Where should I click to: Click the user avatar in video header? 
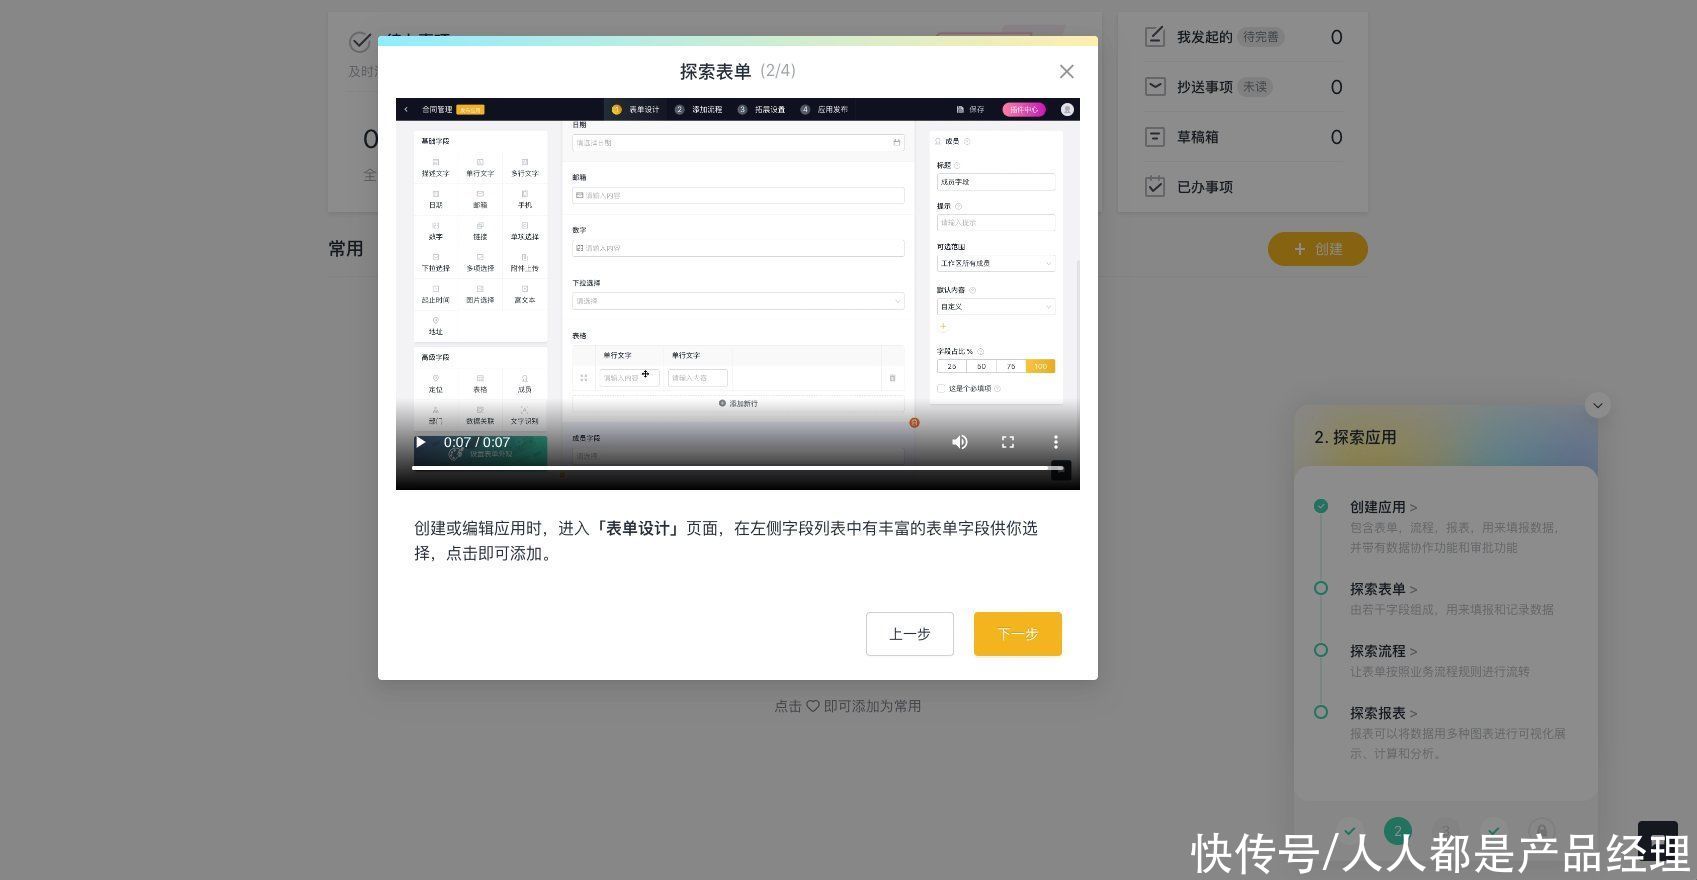click(1067, 110)
